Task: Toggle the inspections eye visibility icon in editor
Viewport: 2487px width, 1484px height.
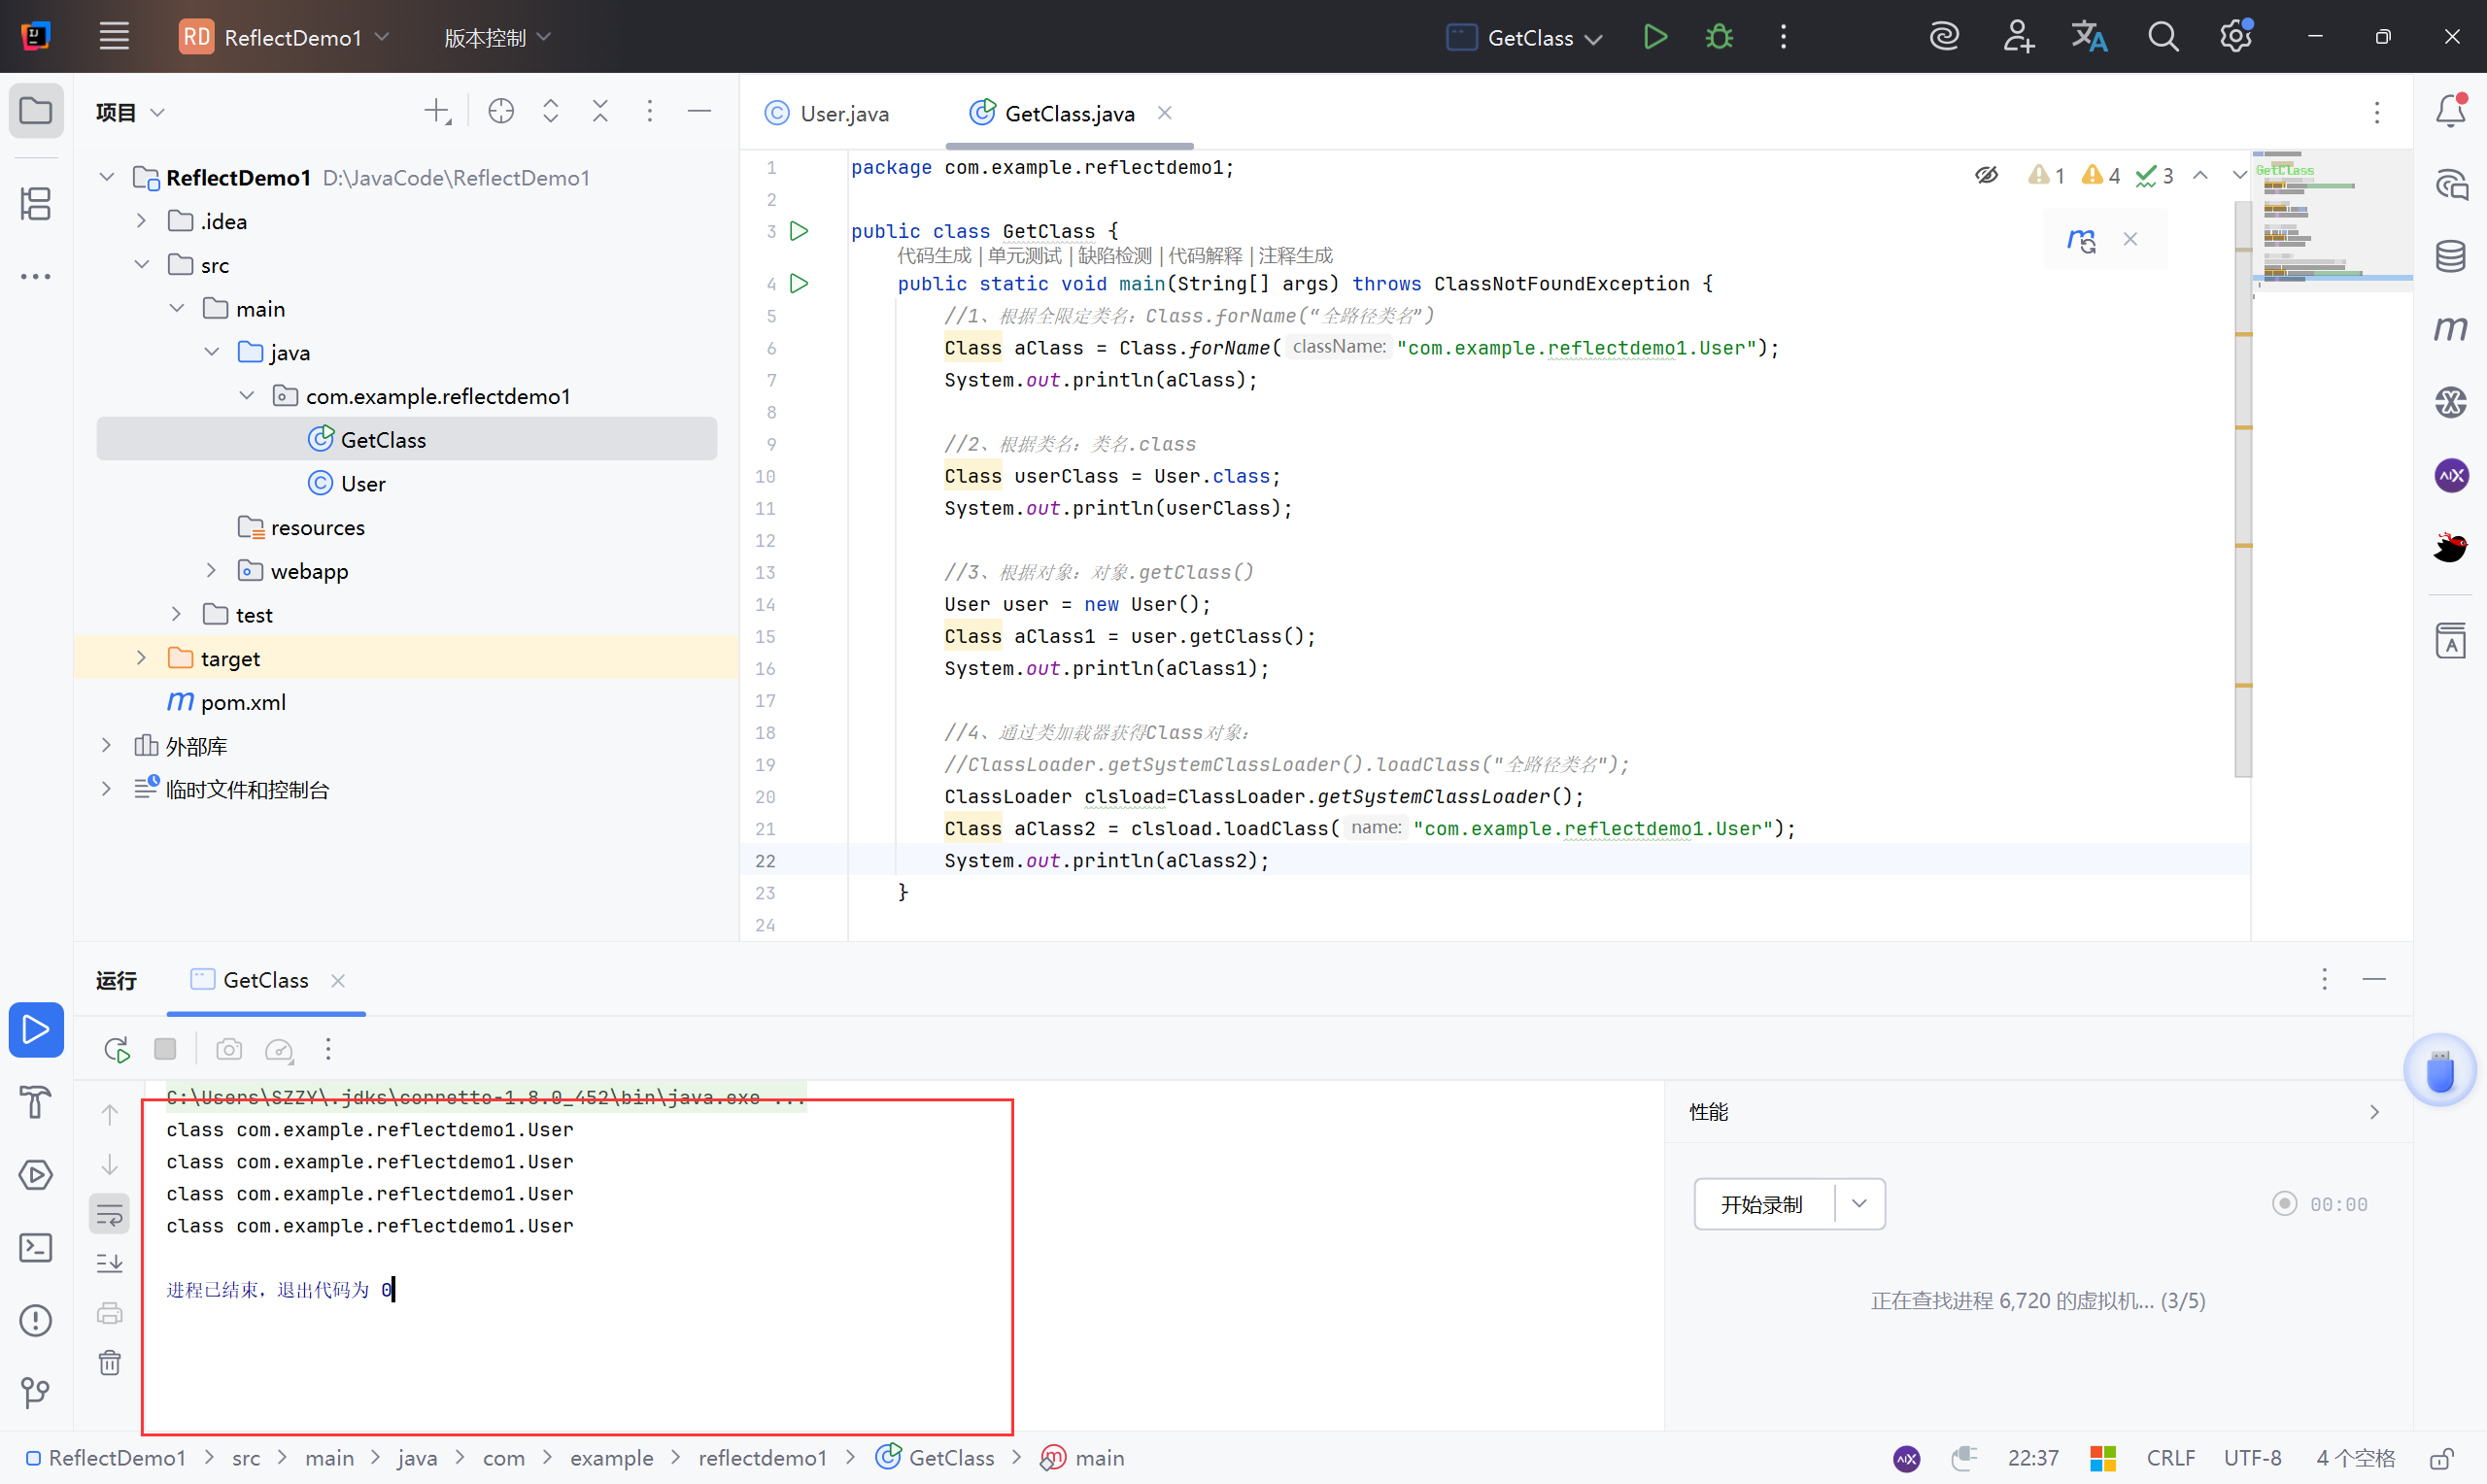Action: pos(1986,176)
